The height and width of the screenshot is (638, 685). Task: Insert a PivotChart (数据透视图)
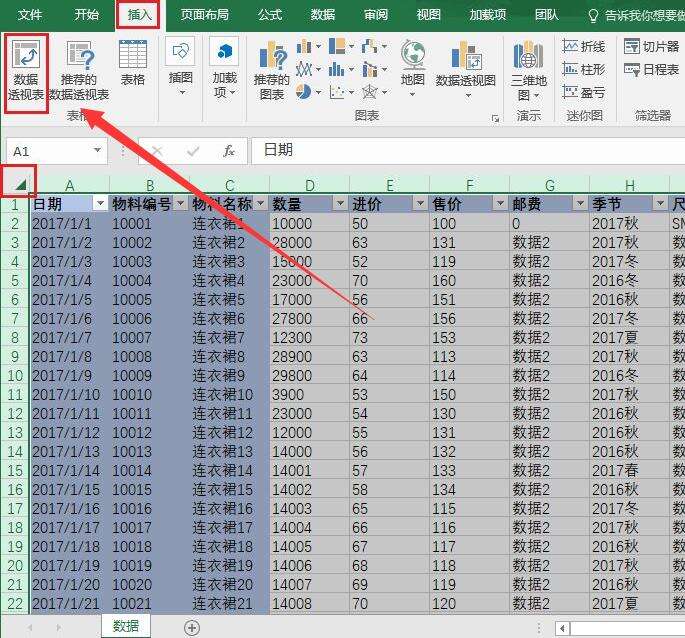[466, 68]
